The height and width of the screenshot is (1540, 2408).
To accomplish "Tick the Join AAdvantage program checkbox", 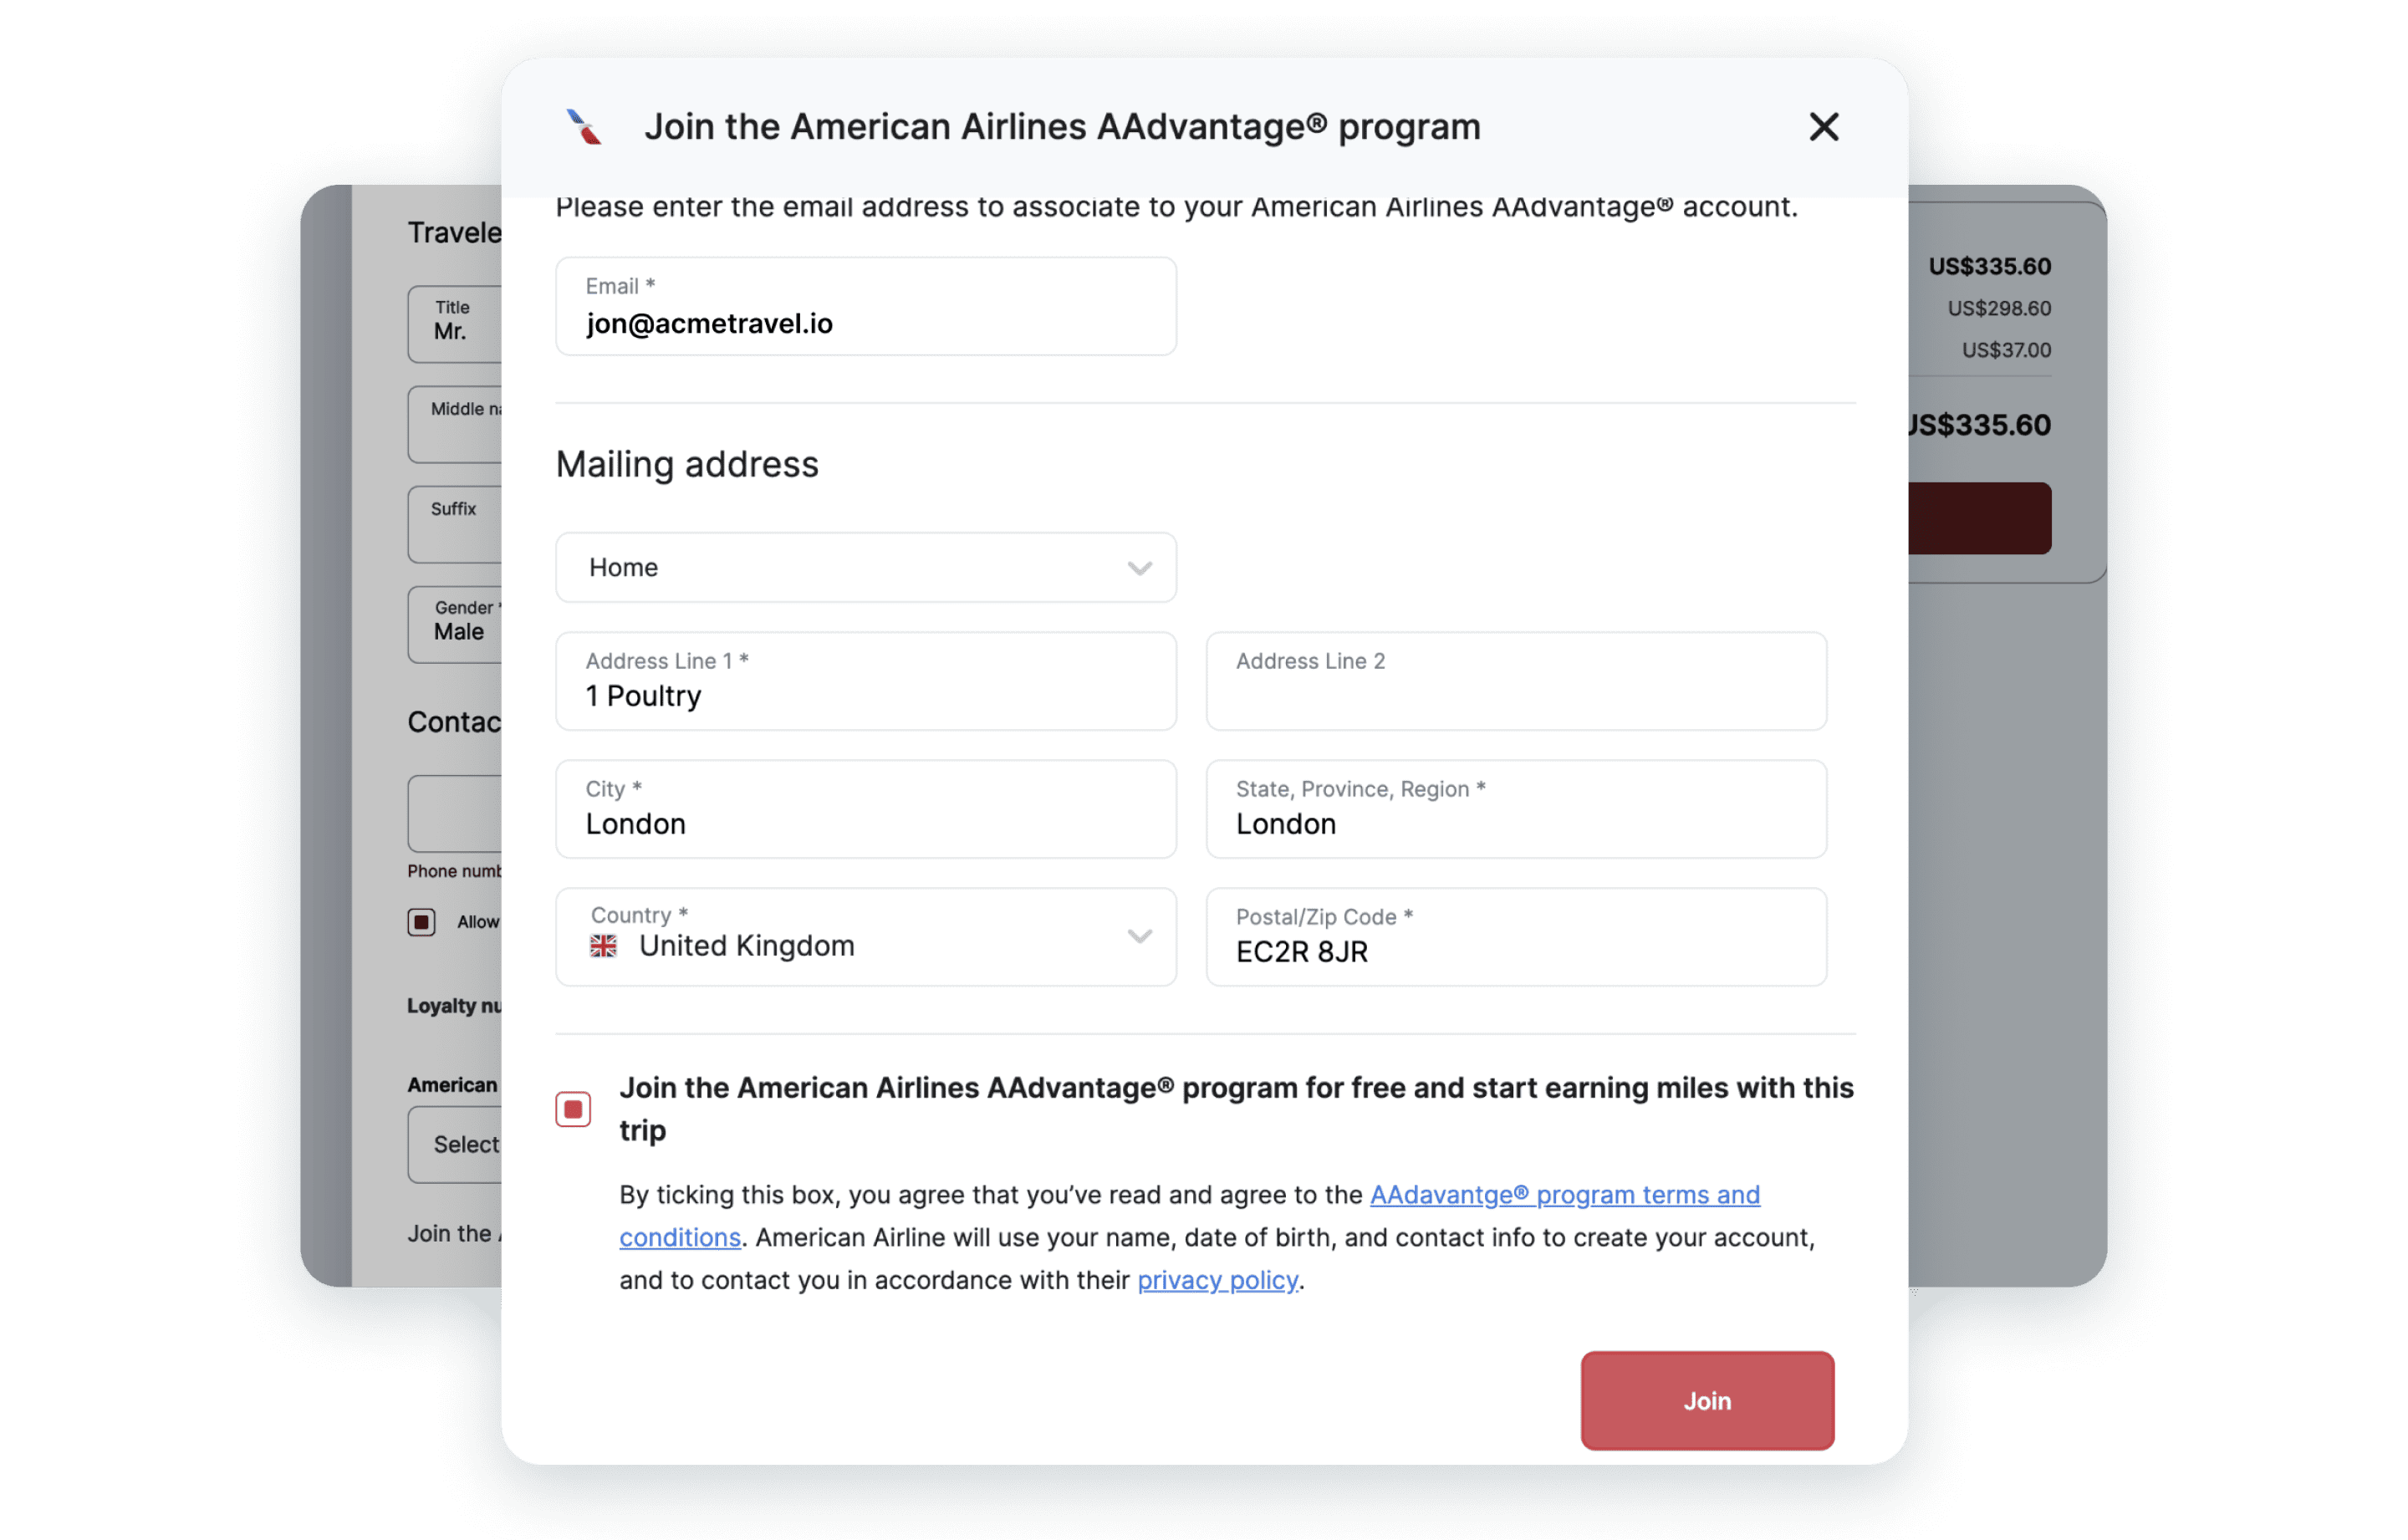I will [x=573, y=1108].
